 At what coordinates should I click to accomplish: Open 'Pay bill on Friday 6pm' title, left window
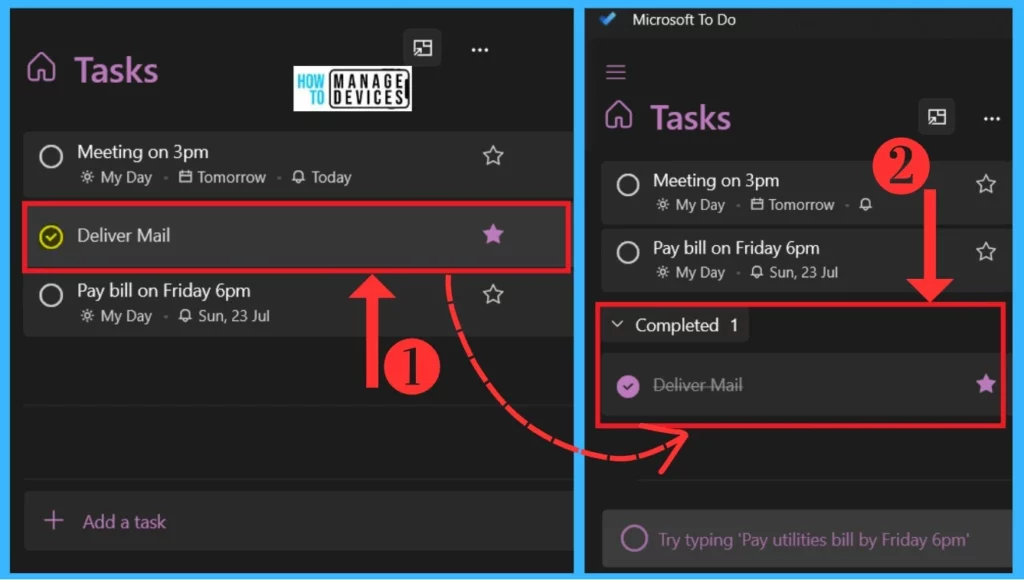[164, 291]
